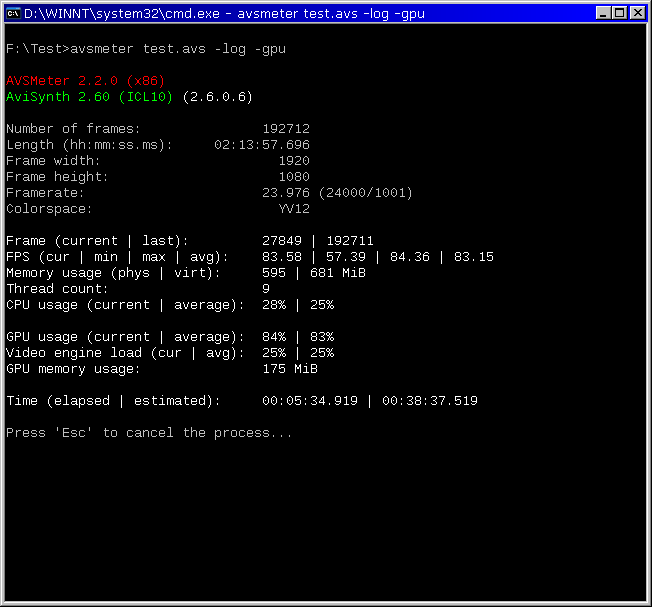The image size is (652, 607).
Task: Click the 'FPS (cur | min | max | avg):' label
Action: pyautogui.click(x=118, y=257)
